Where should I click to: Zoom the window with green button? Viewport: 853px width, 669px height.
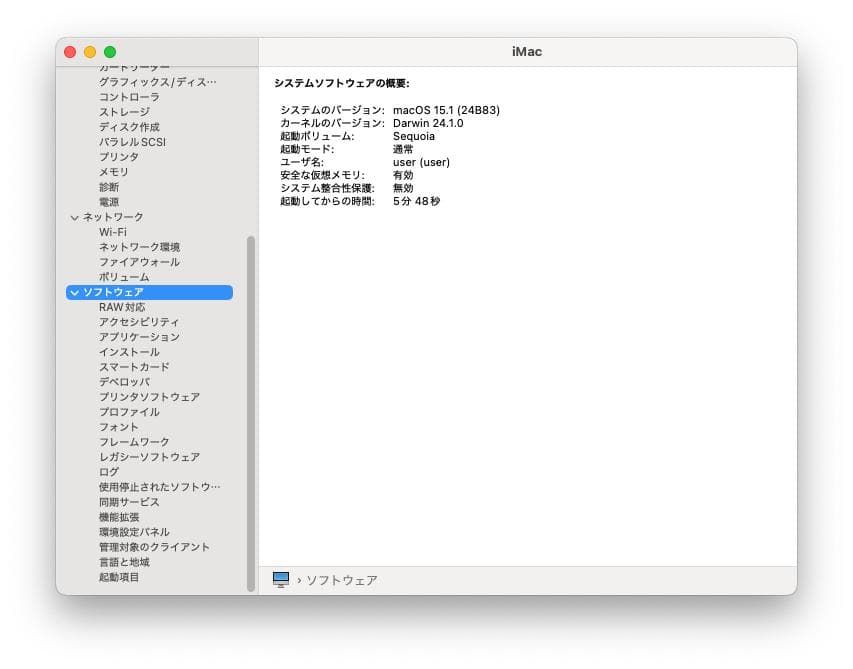tap(110, 52)
